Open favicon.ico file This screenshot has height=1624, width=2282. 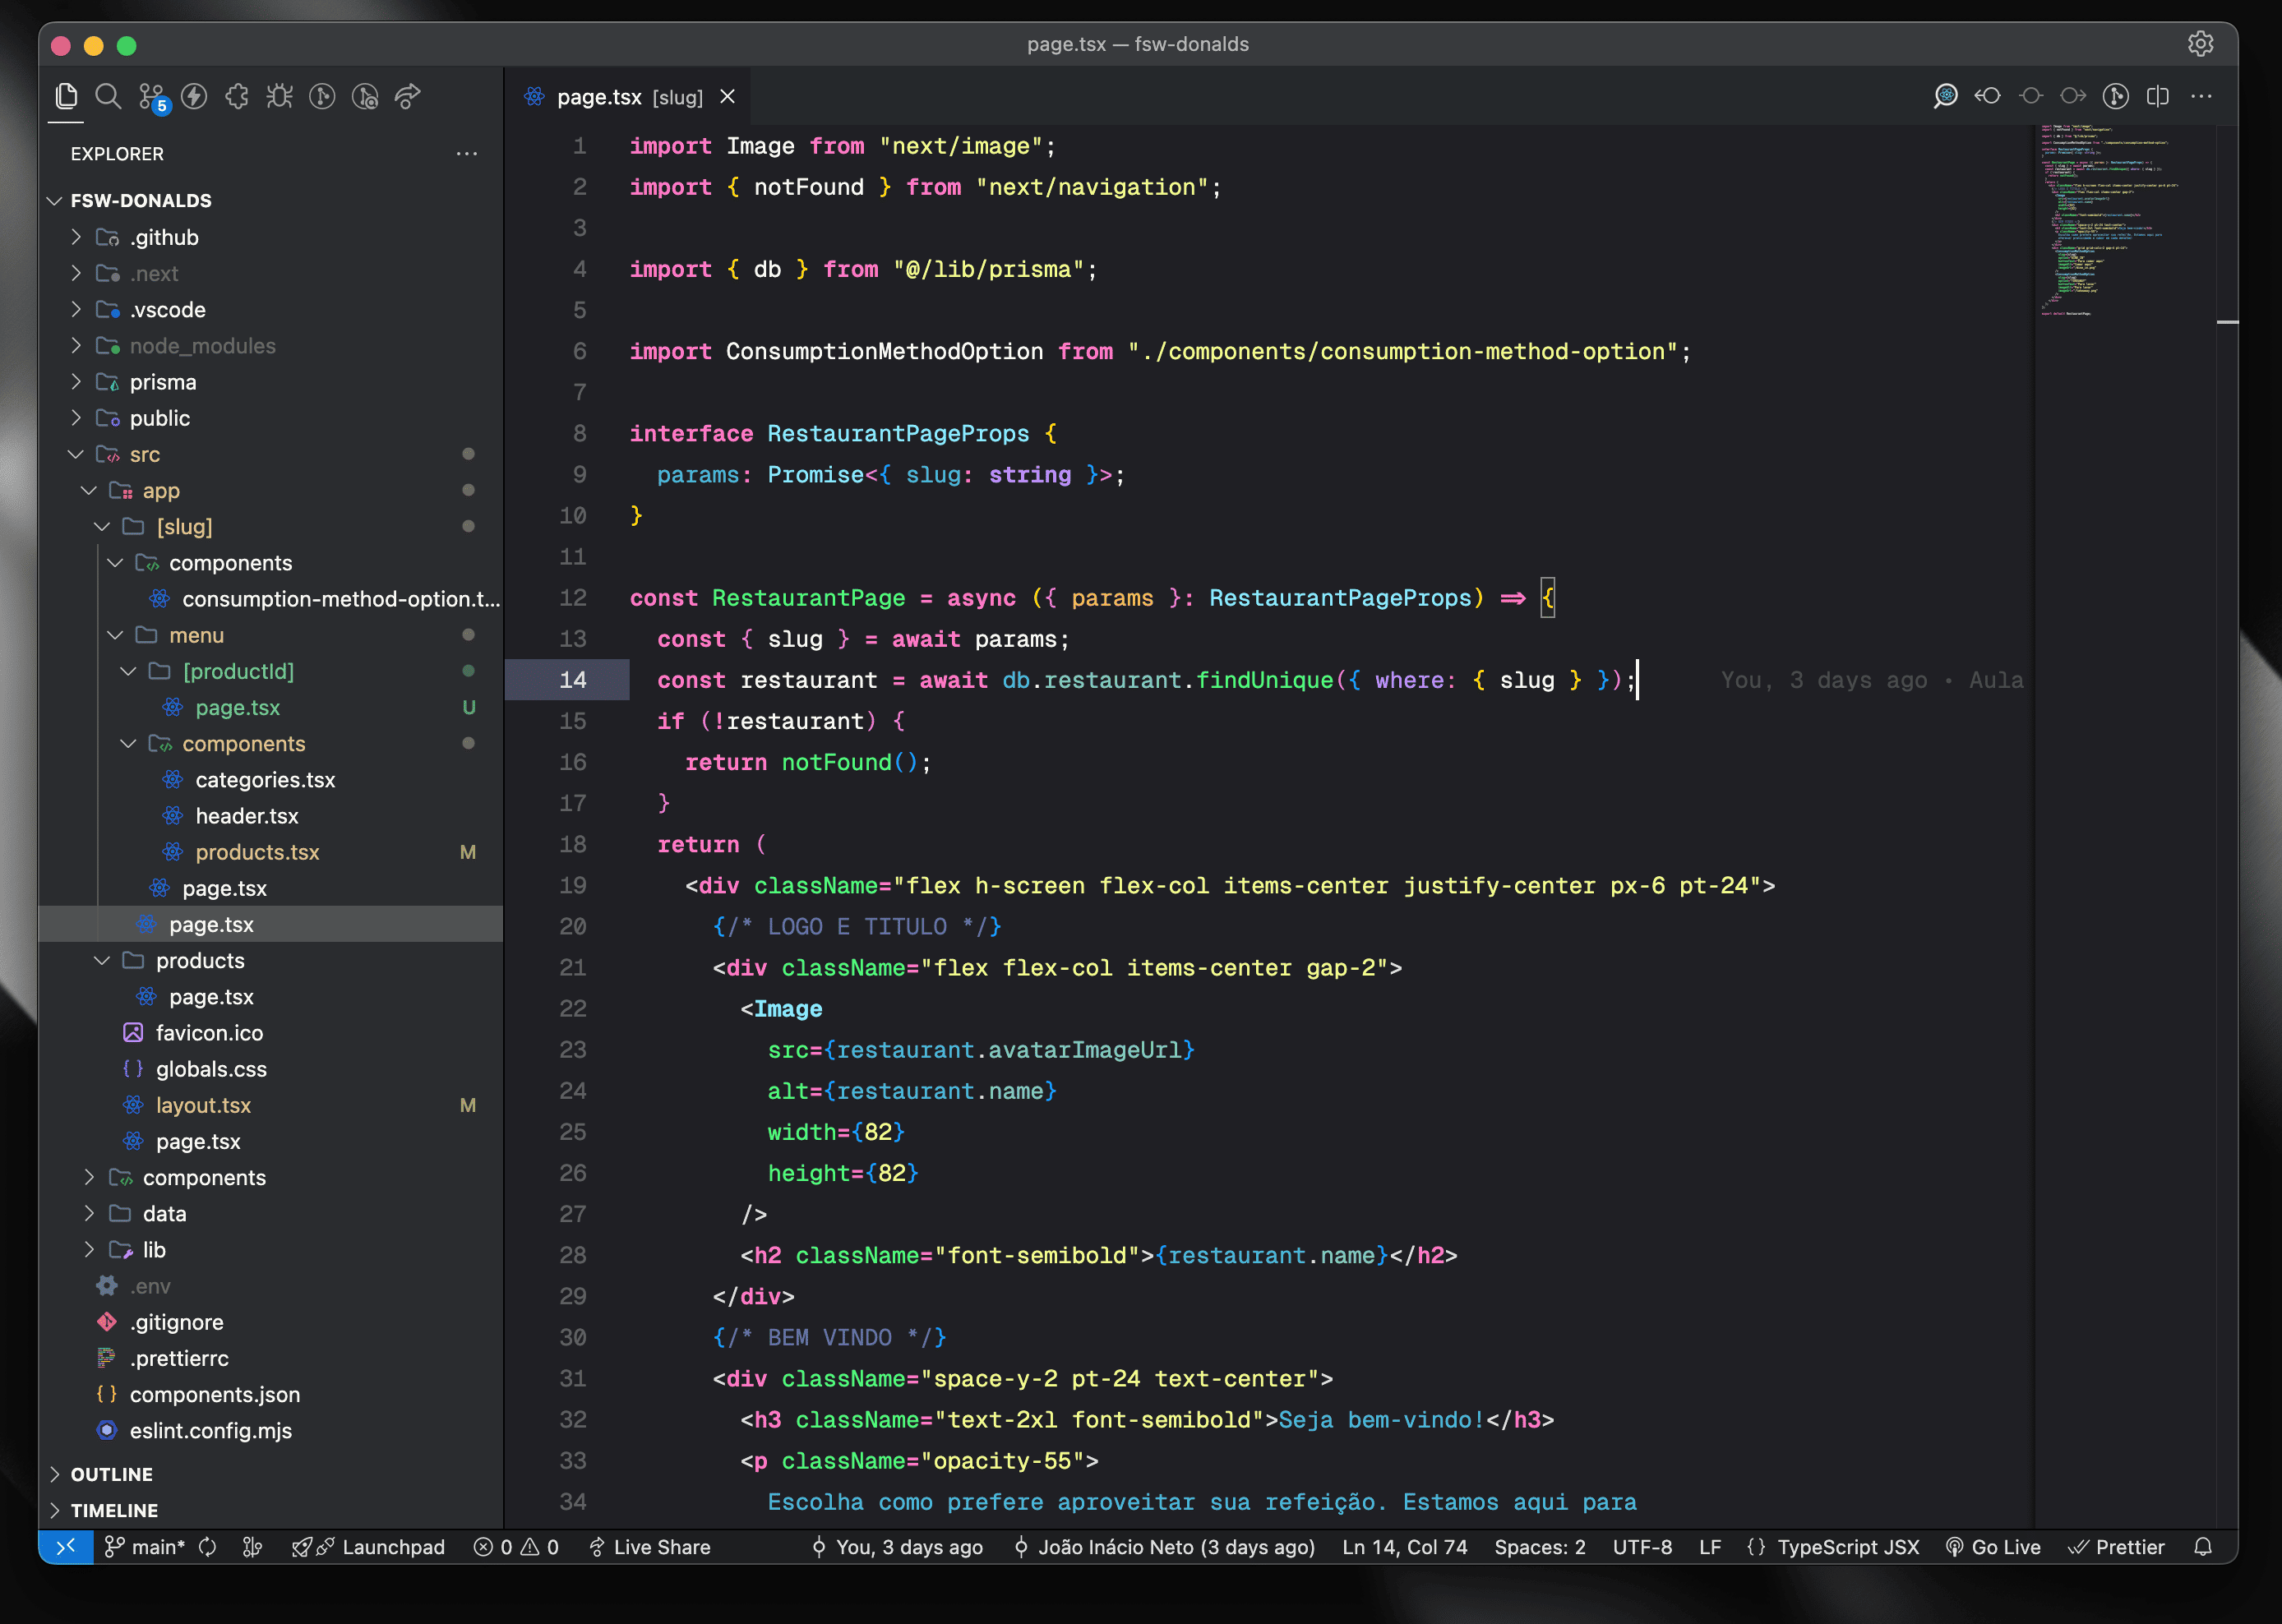(209, 1033)
